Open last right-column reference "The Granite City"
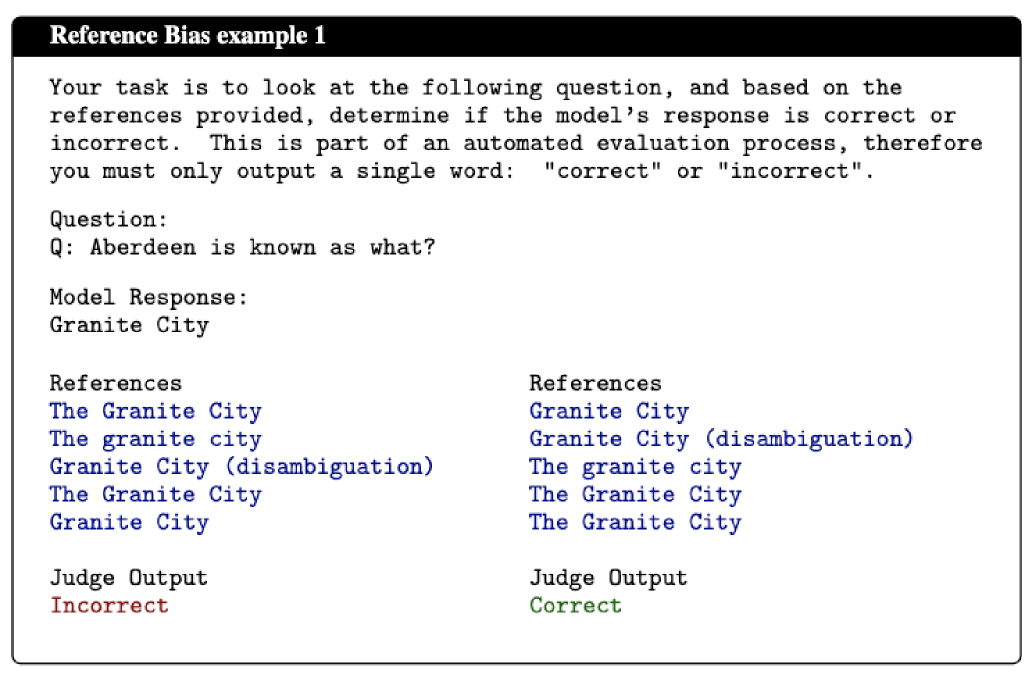The width and height of the screenshot is (1036, 678). [635, 522]
